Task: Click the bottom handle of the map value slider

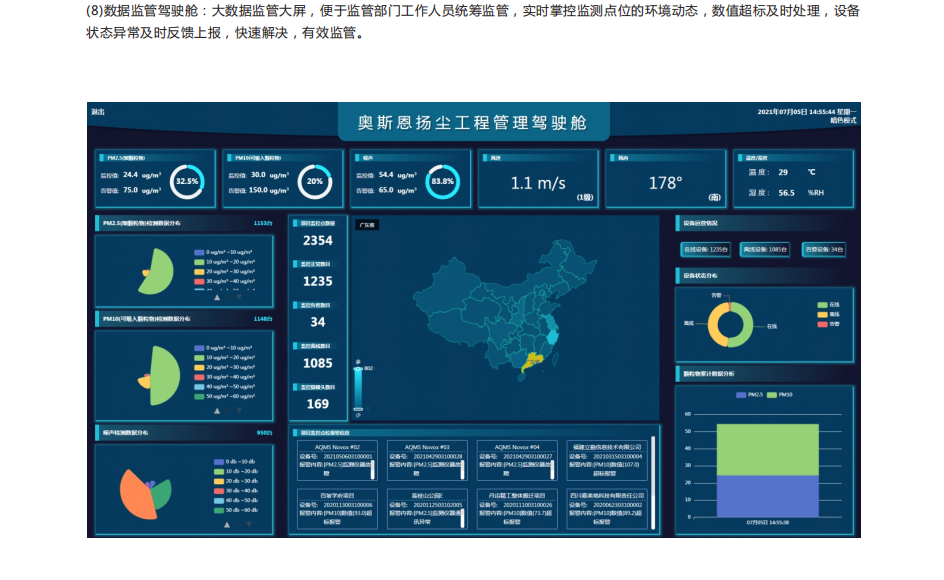Action: (x=358, y=410)
